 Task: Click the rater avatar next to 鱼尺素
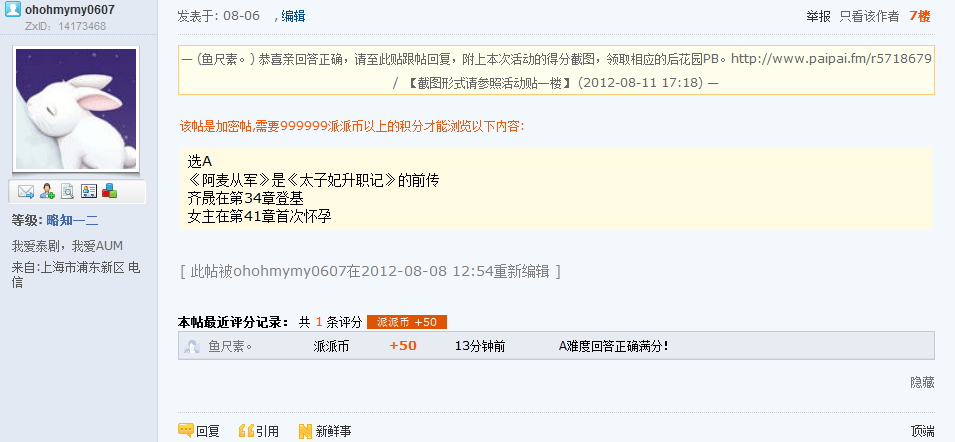[x=192, y=346]
